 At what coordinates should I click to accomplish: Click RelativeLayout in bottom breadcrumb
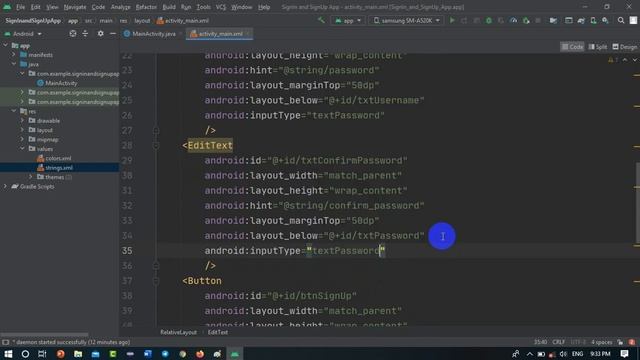[178, 332]
